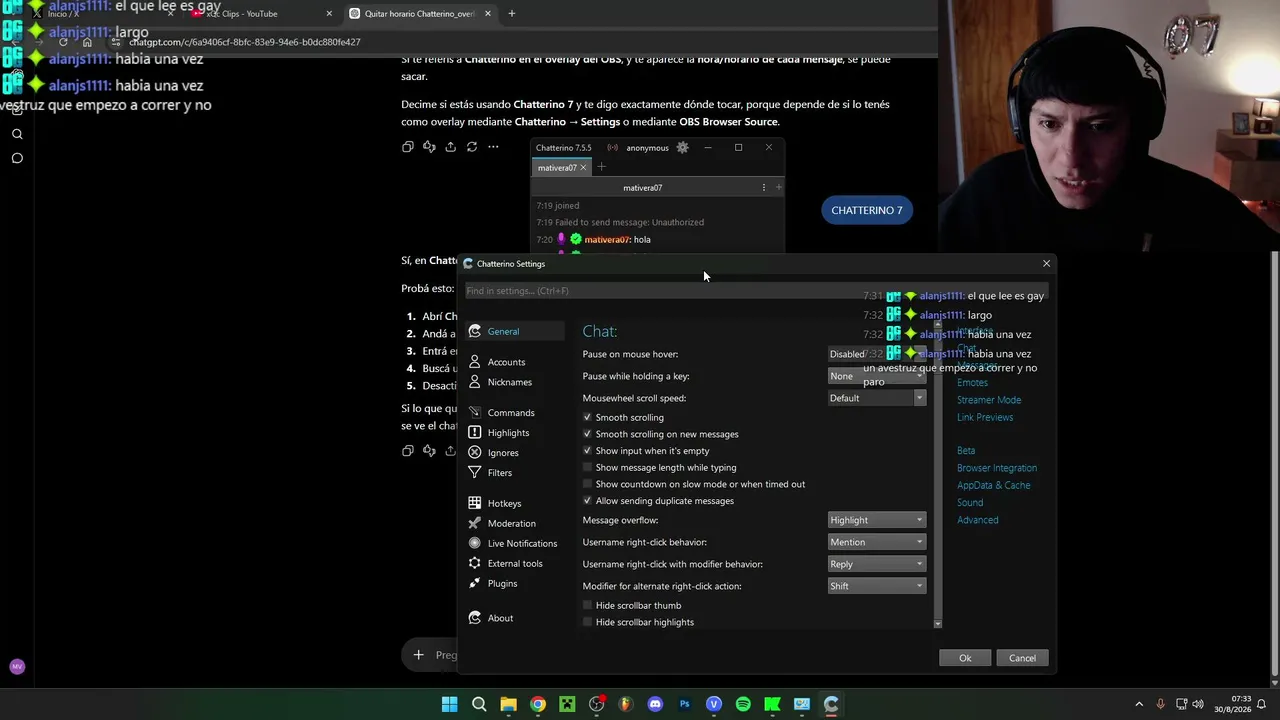Share the ChatGPT response with upload icon
1280x720 pixels.
[x=450, y=147]
